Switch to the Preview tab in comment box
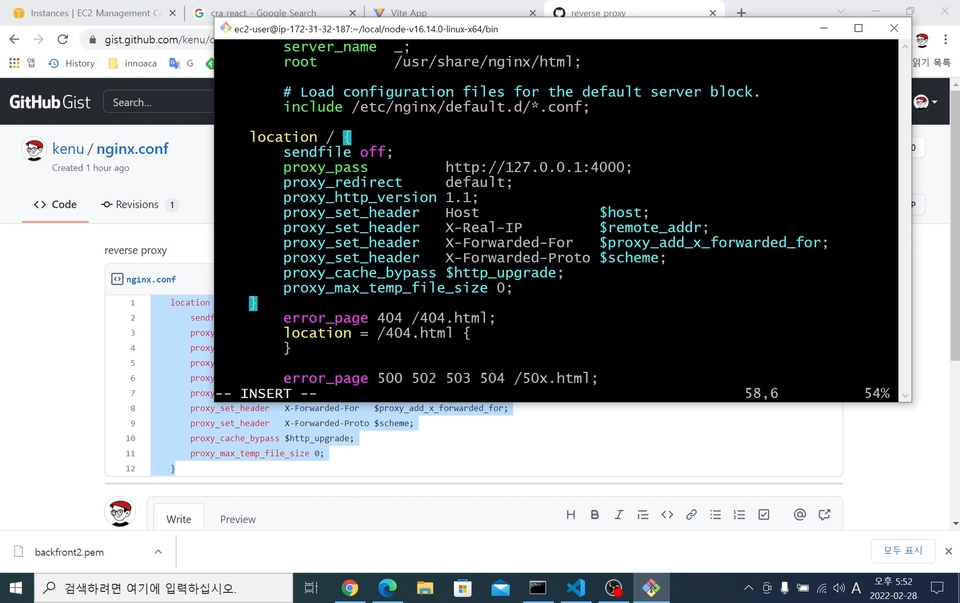The width and height of the screenshot is (960, 603). coord(238,519)
